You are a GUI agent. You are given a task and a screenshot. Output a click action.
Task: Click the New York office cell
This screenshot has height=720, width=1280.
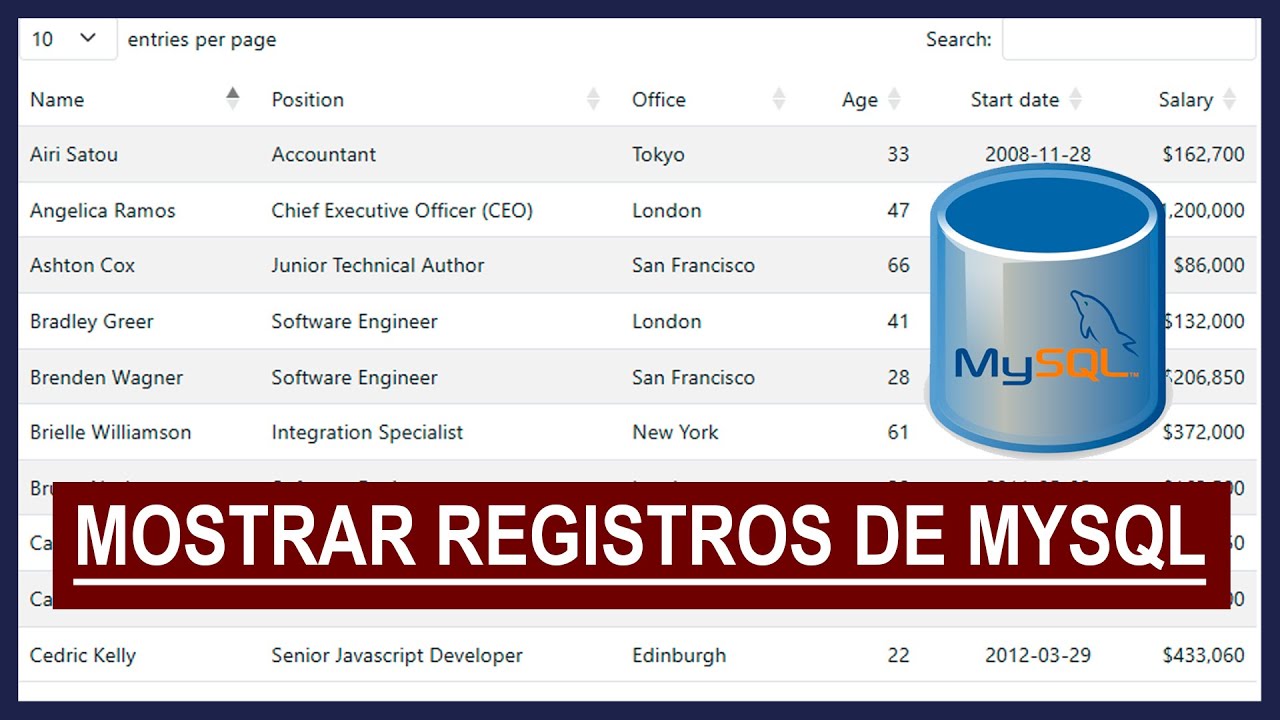[x=675, y=432]
